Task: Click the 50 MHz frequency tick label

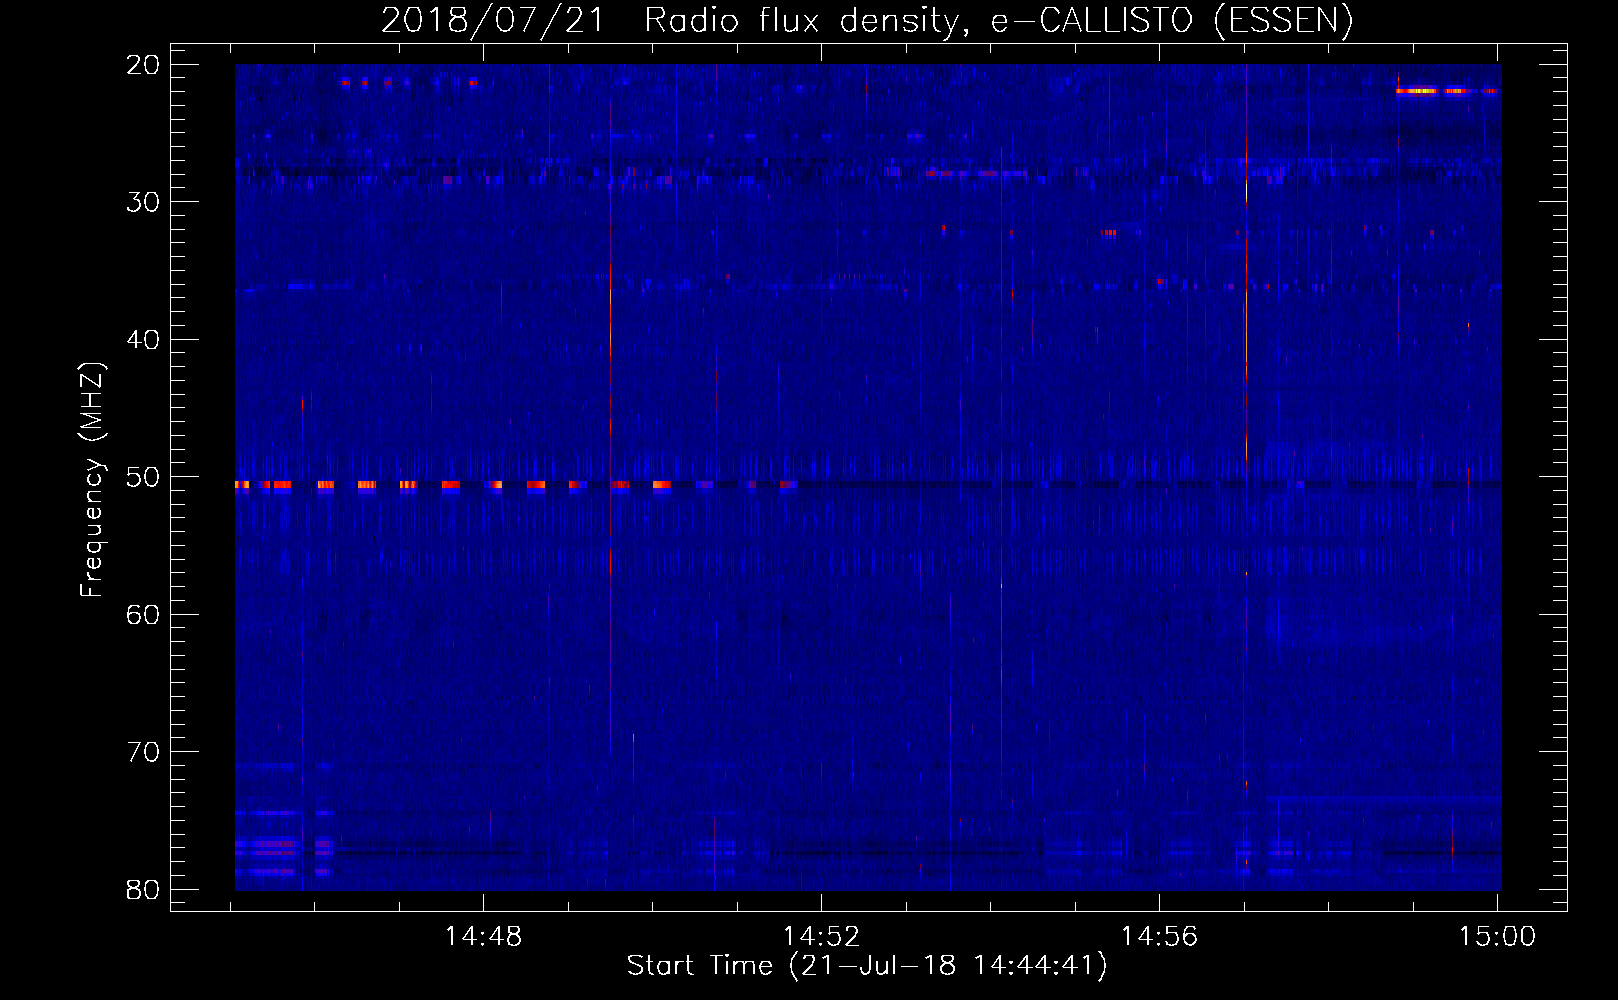Action: coord(143,477)
